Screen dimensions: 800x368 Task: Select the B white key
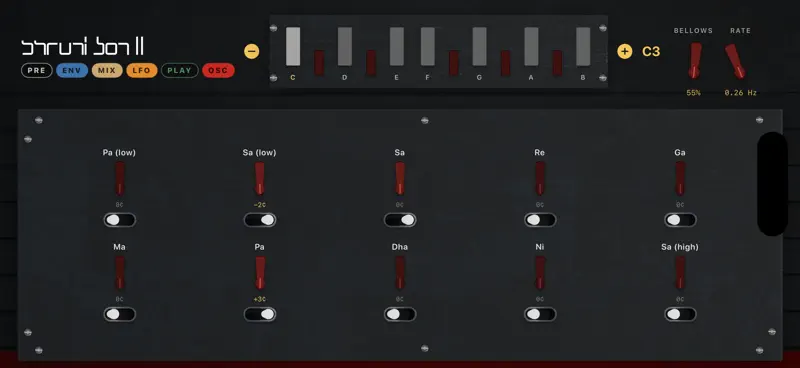(x=583, y=46)
